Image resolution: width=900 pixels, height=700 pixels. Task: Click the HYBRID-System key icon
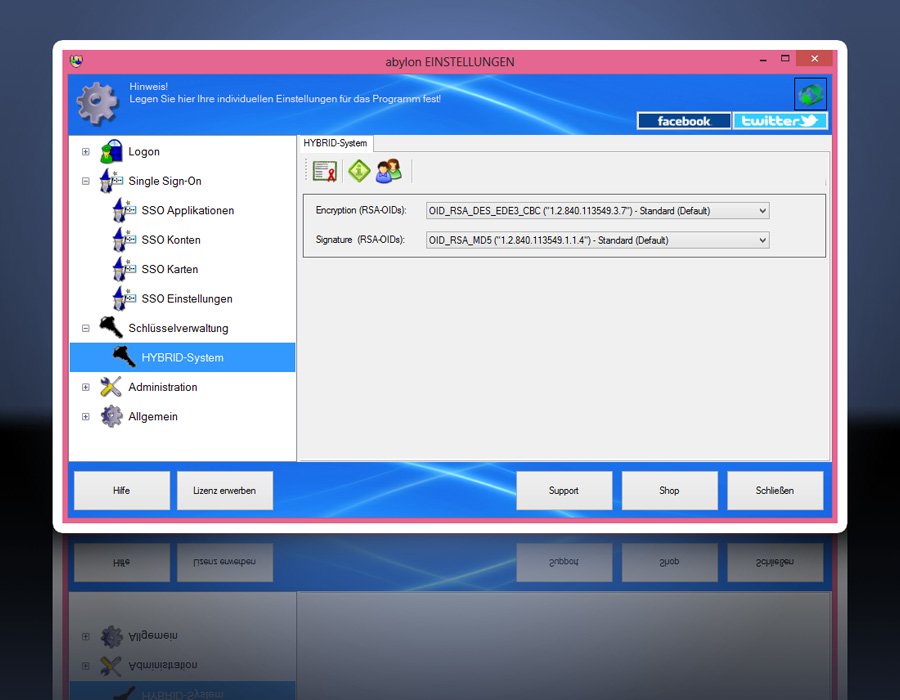[124, 357]
